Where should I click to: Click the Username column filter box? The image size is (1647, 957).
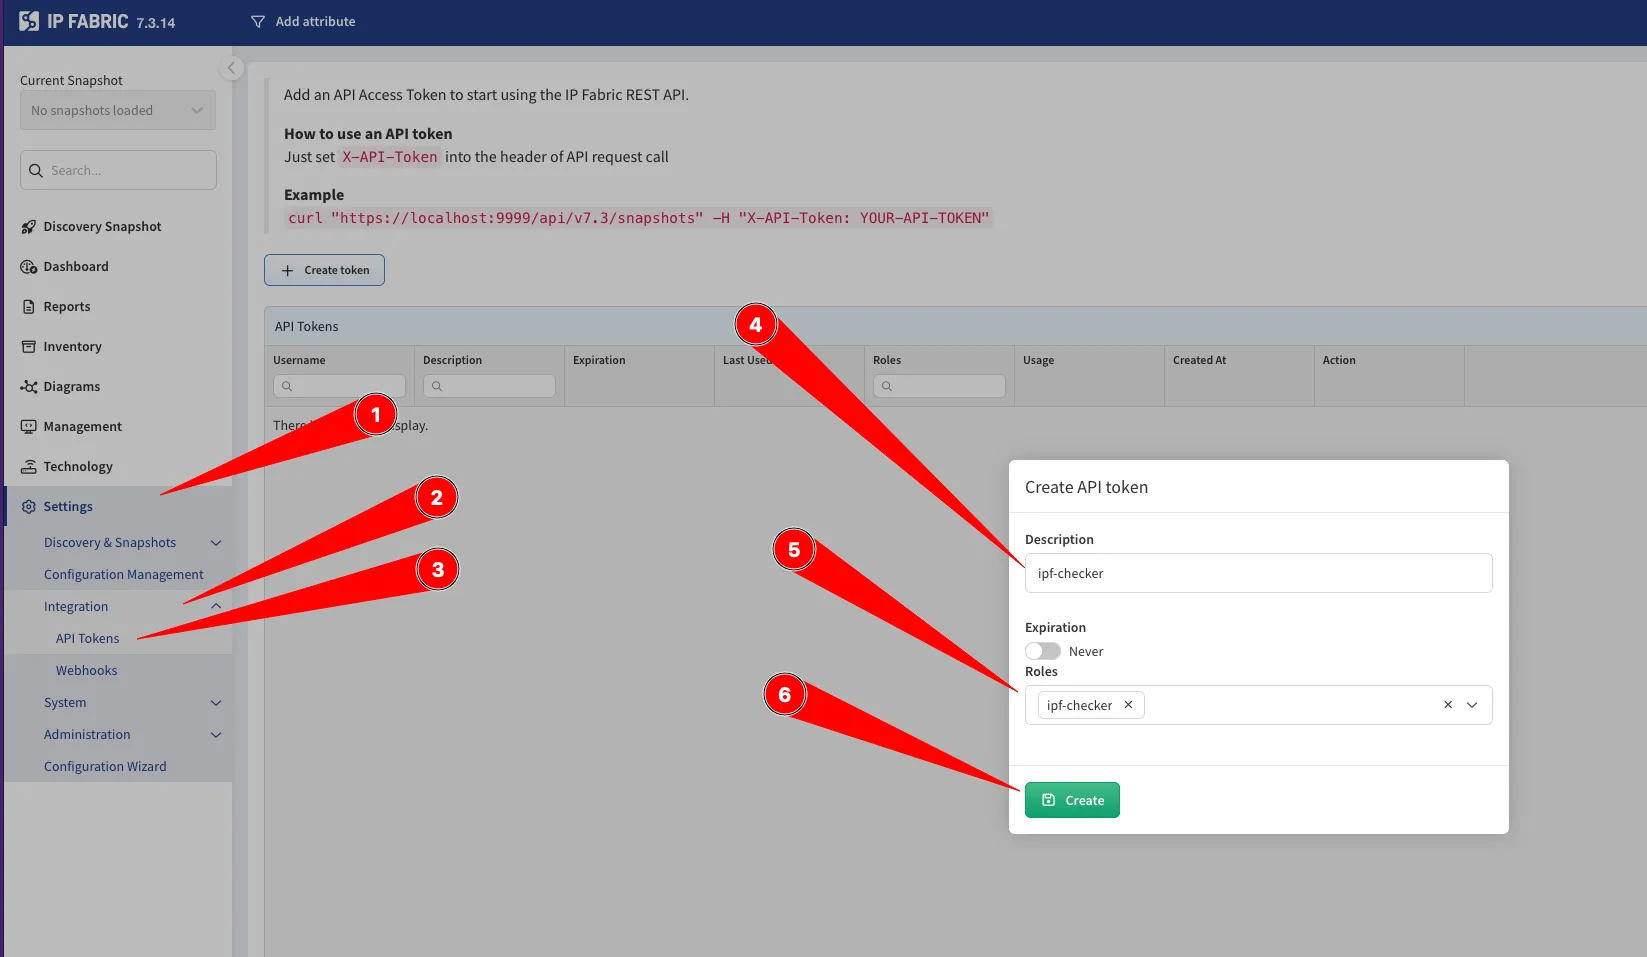pyautogui.click(x=340, y=386)
